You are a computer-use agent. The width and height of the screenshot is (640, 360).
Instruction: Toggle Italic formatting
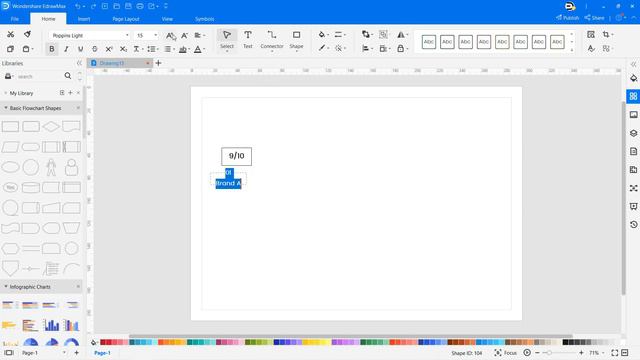[x=66, y=49]
